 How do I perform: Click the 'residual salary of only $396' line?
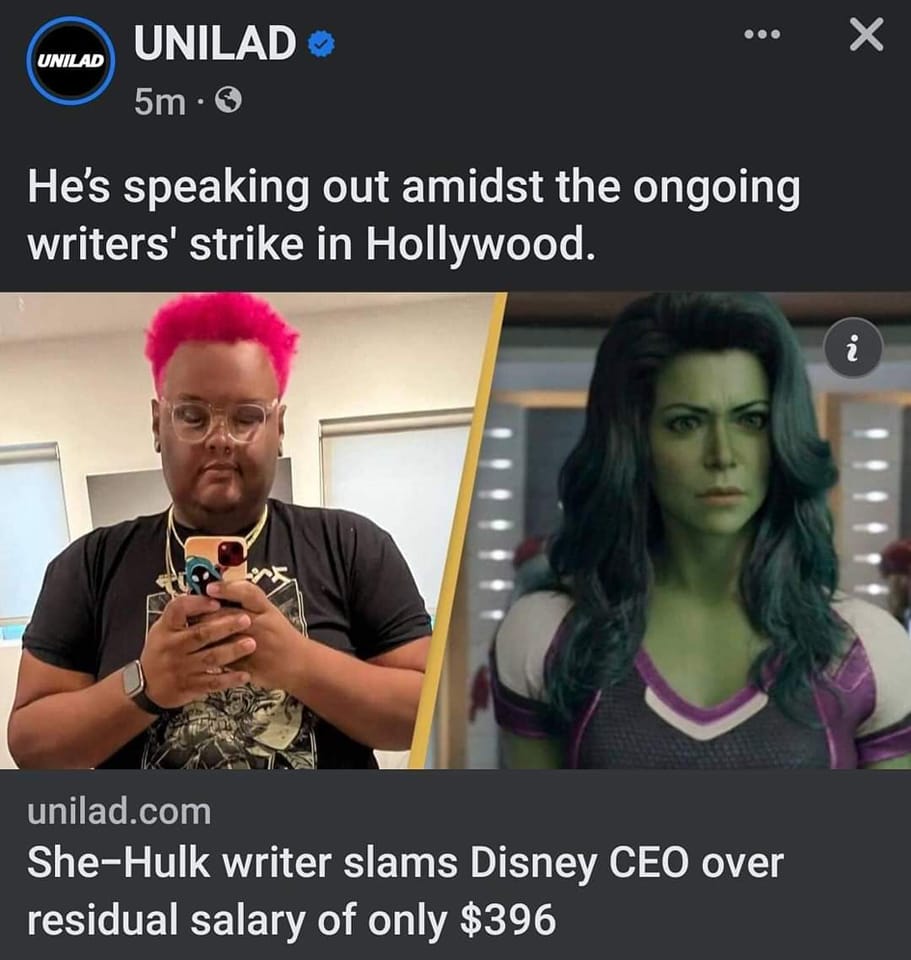291,919
